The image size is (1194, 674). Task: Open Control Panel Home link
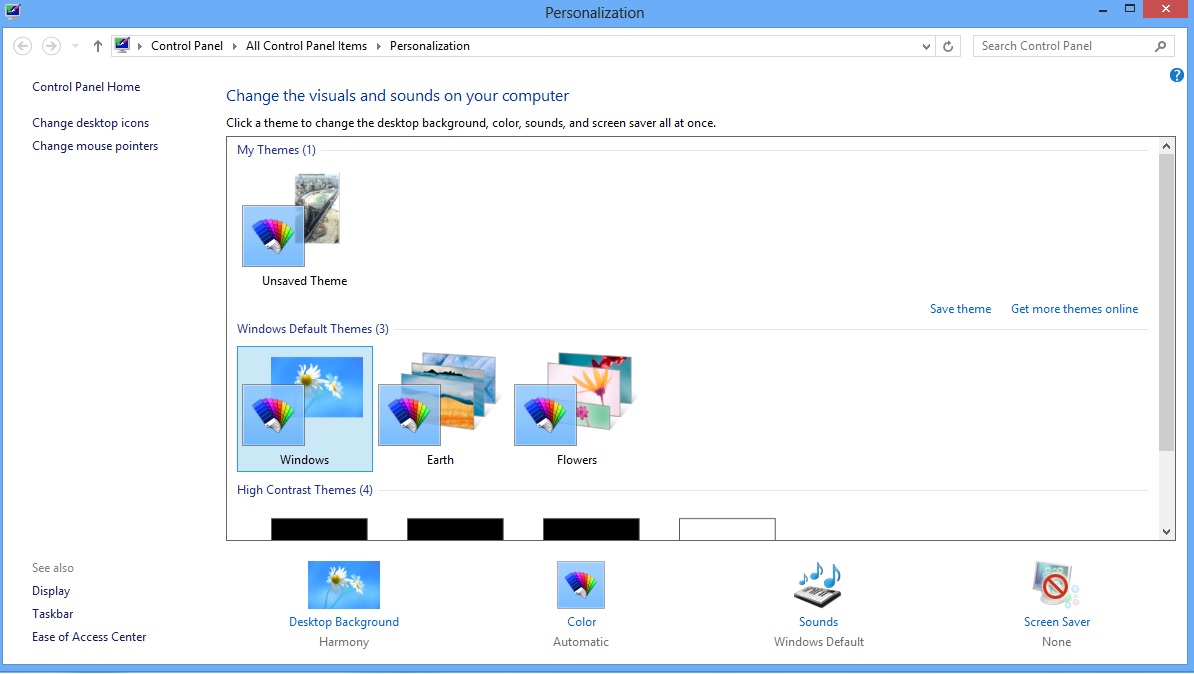(86, 87)
